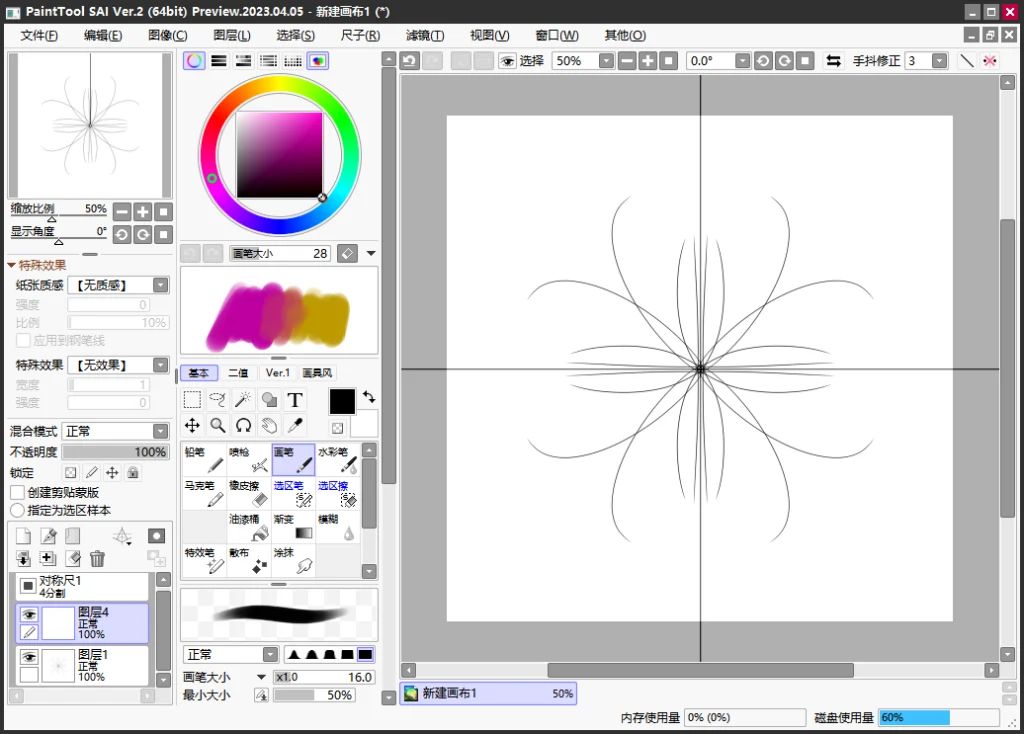
Task: Click the trash icon to delete layer
Action: 97,559
